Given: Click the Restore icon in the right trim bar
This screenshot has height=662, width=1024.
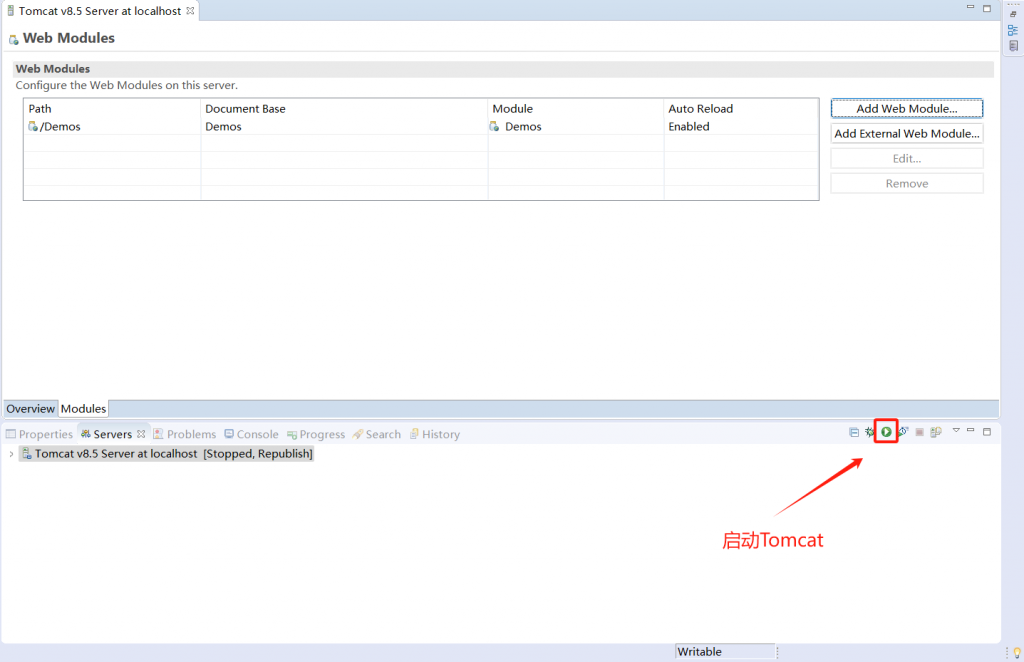Looking at the screenshot, I should [1013, 15].
